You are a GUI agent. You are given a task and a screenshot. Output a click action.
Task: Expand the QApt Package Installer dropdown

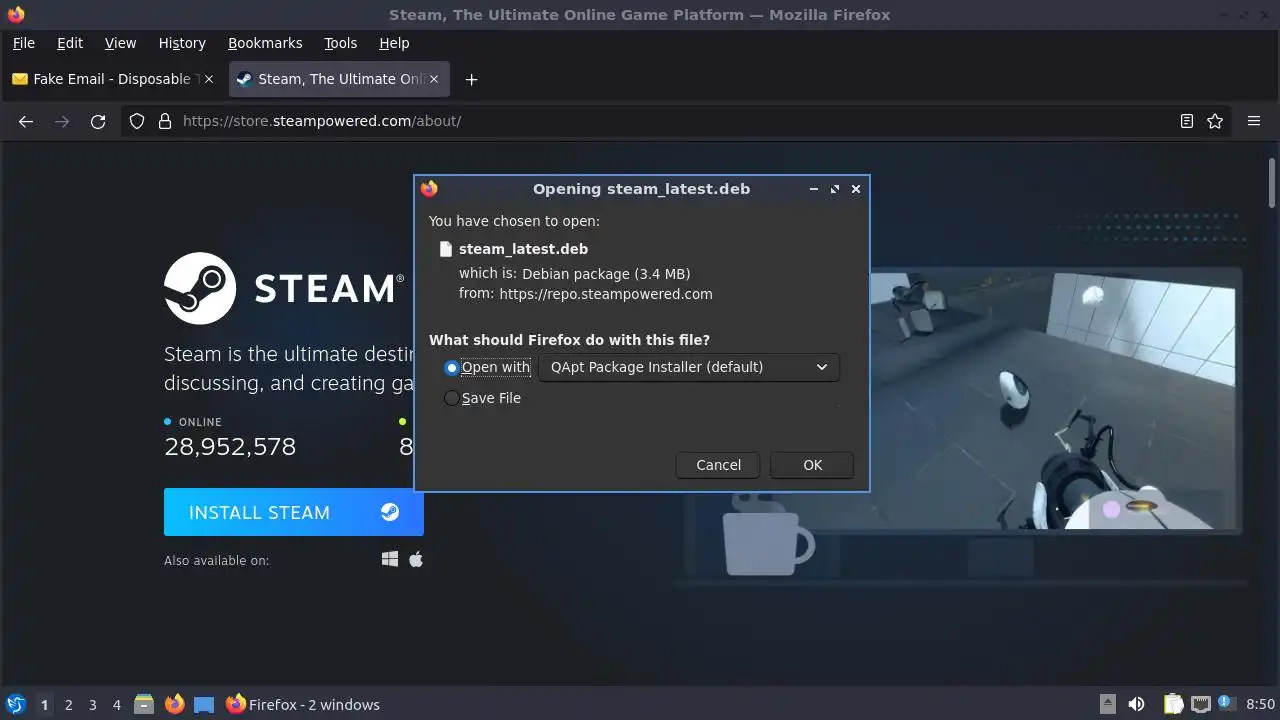(689, 367)
